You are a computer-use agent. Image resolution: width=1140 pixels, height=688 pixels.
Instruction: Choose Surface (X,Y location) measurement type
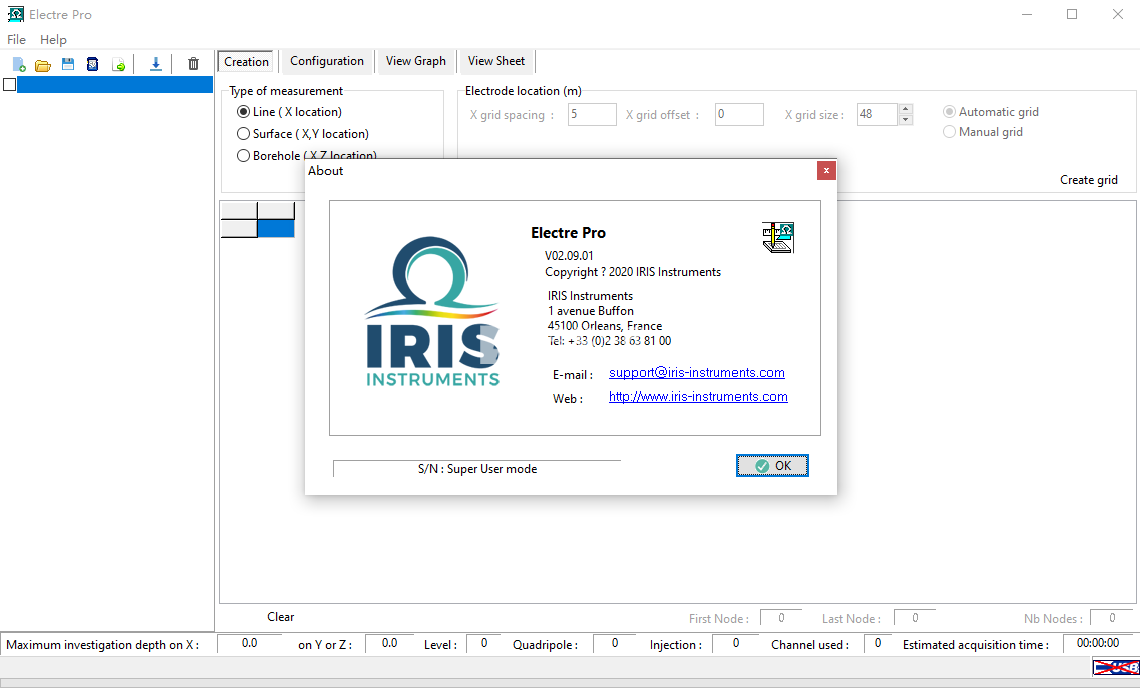pyautogui.click(x=243, y=134)
